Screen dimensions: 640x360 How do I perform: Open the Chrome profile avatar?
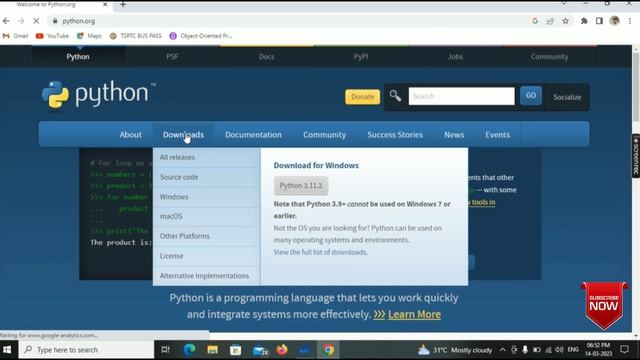click(x=614, y=21)
